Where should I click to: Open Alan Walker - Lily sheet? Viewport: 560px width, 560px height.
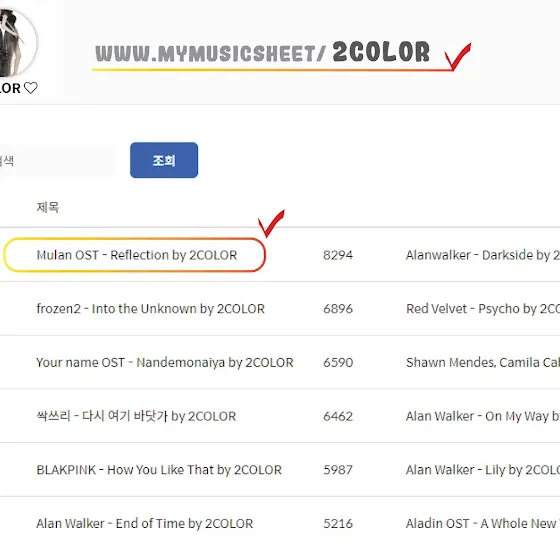[483, 470]
